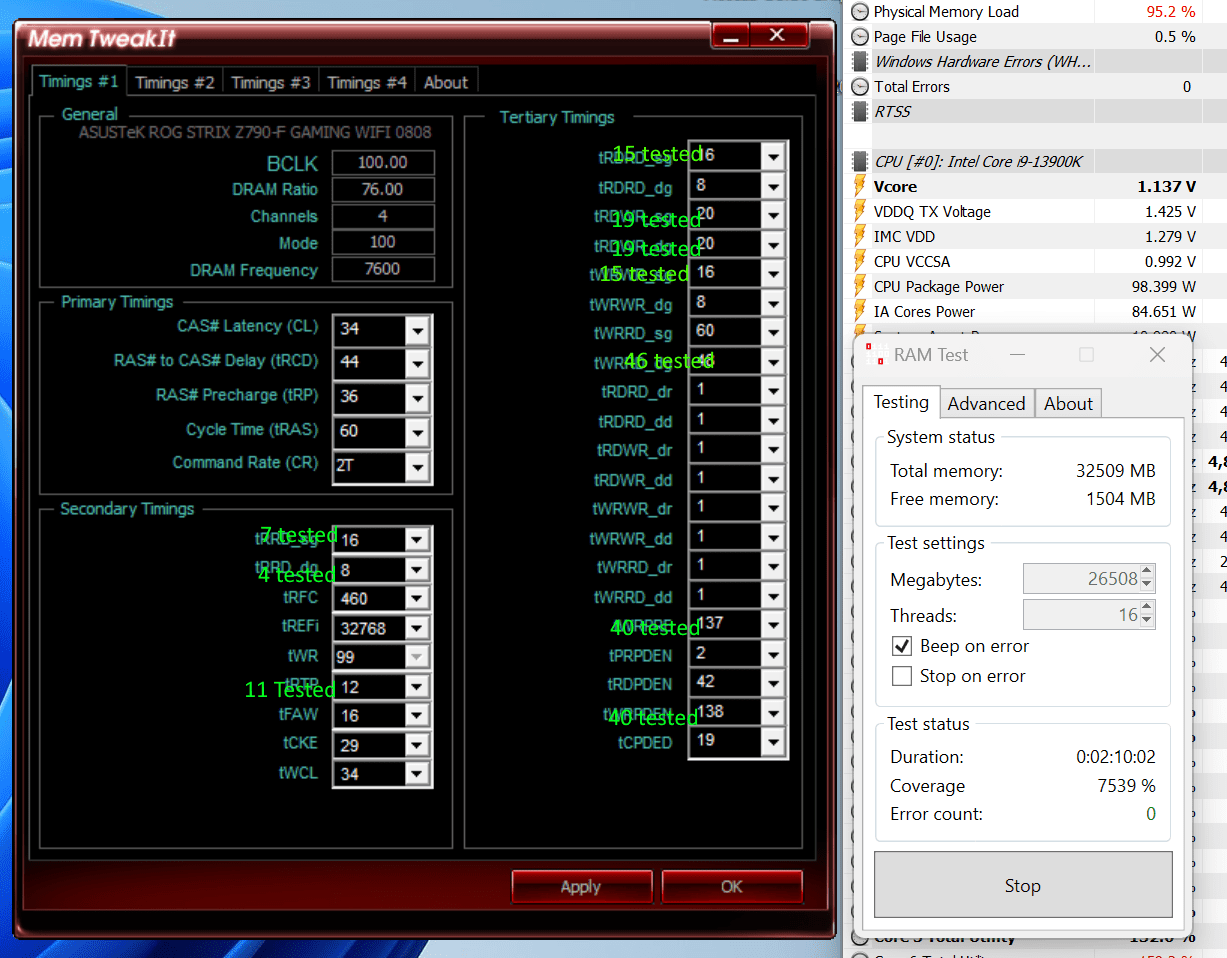Click the VDDQ TX Voltage bolt icon
The width and height of the screenshot is (1227, 958).
pyautogui.click(x=859, y=212)
